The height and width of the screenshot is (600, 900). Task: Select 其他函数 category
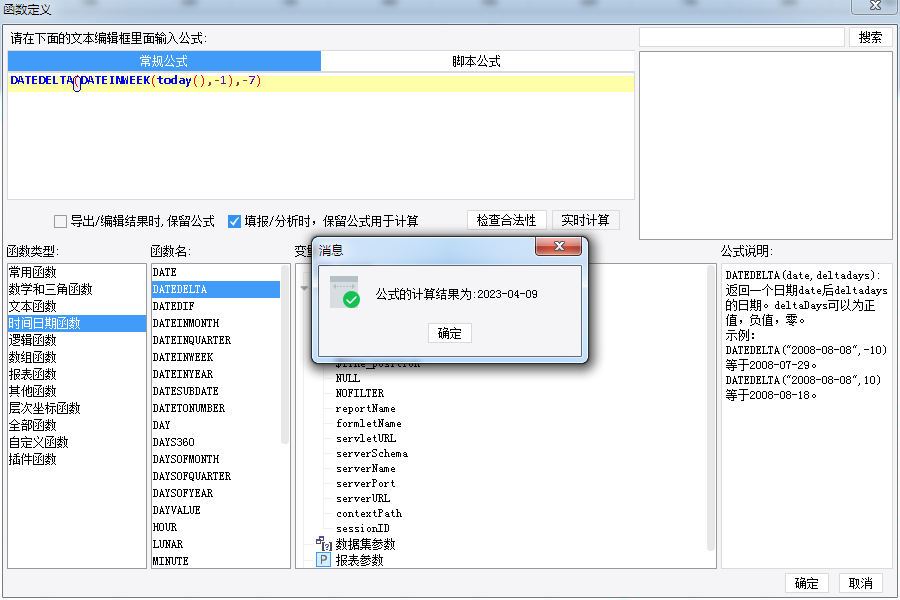pyautogui.click(x=77, y=391)
